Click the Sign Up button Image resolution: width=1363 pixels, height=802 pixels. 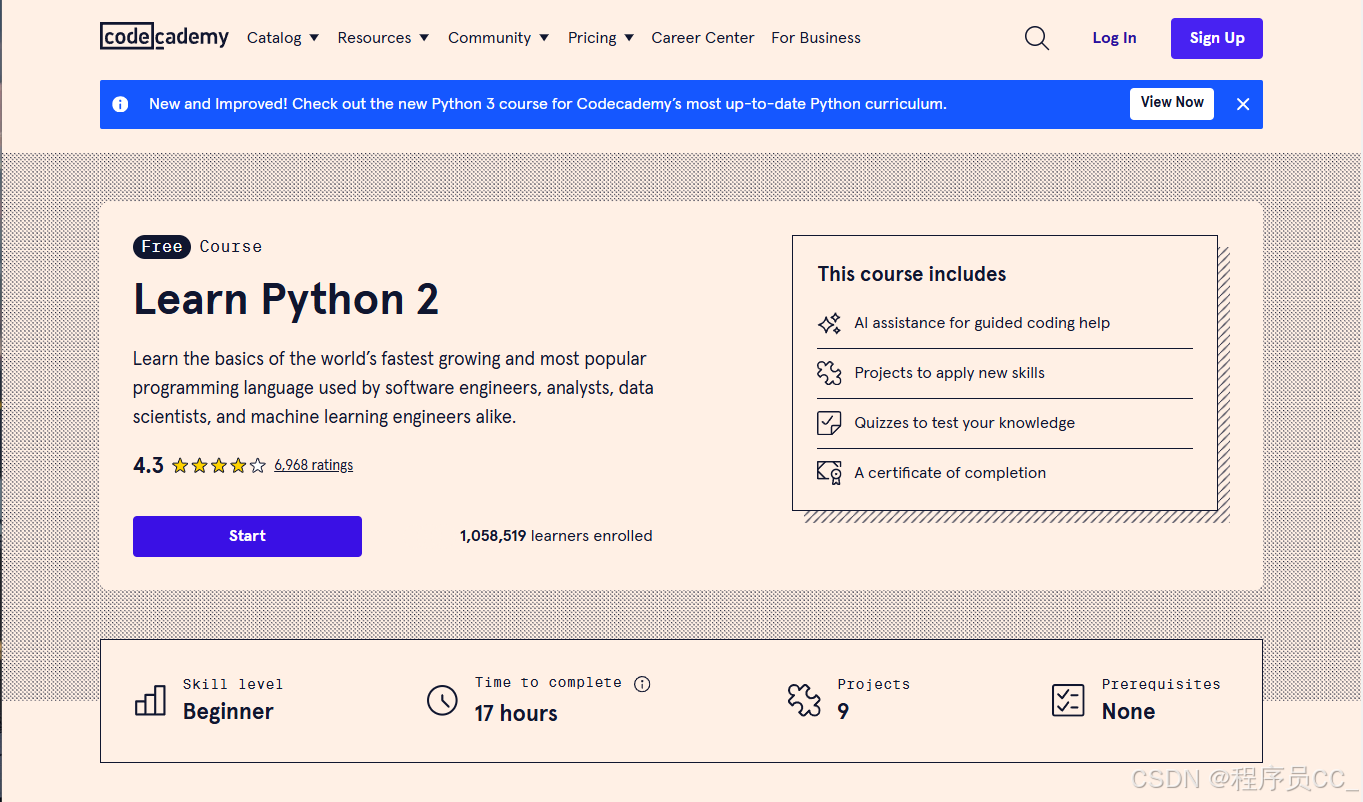1217,38
